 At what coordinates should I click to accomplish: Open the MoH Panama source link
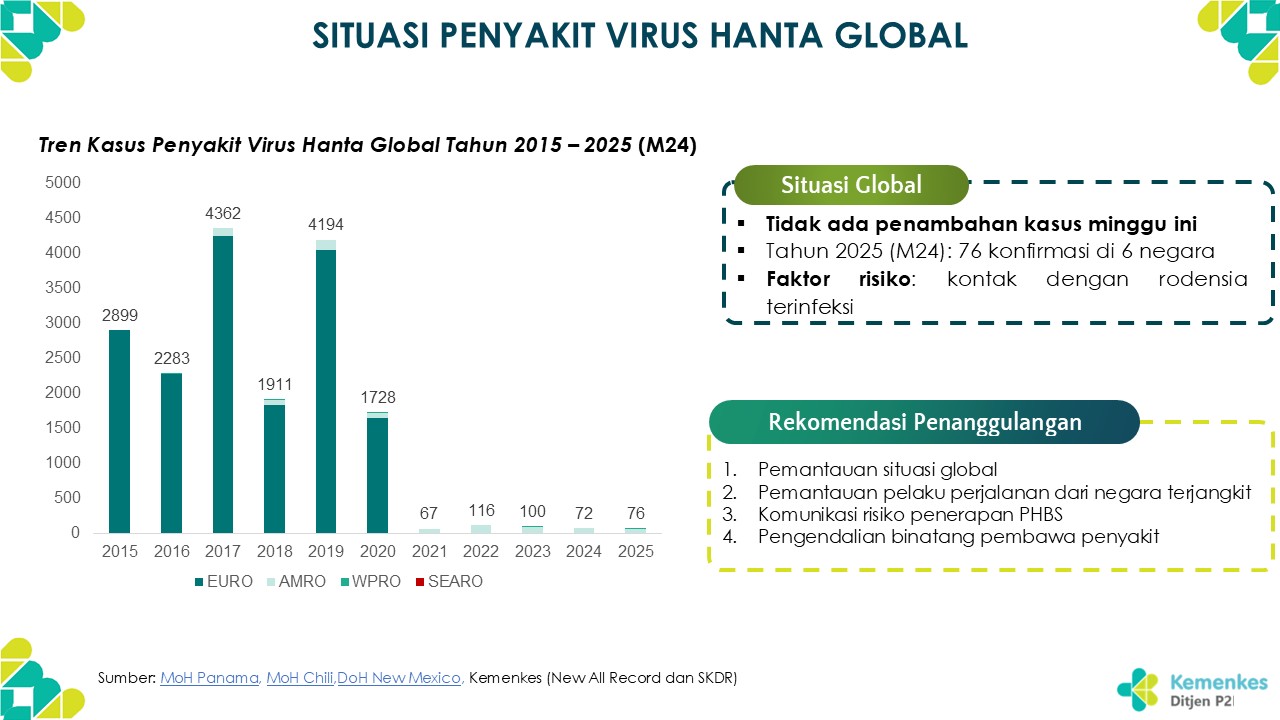pos(210,678)
